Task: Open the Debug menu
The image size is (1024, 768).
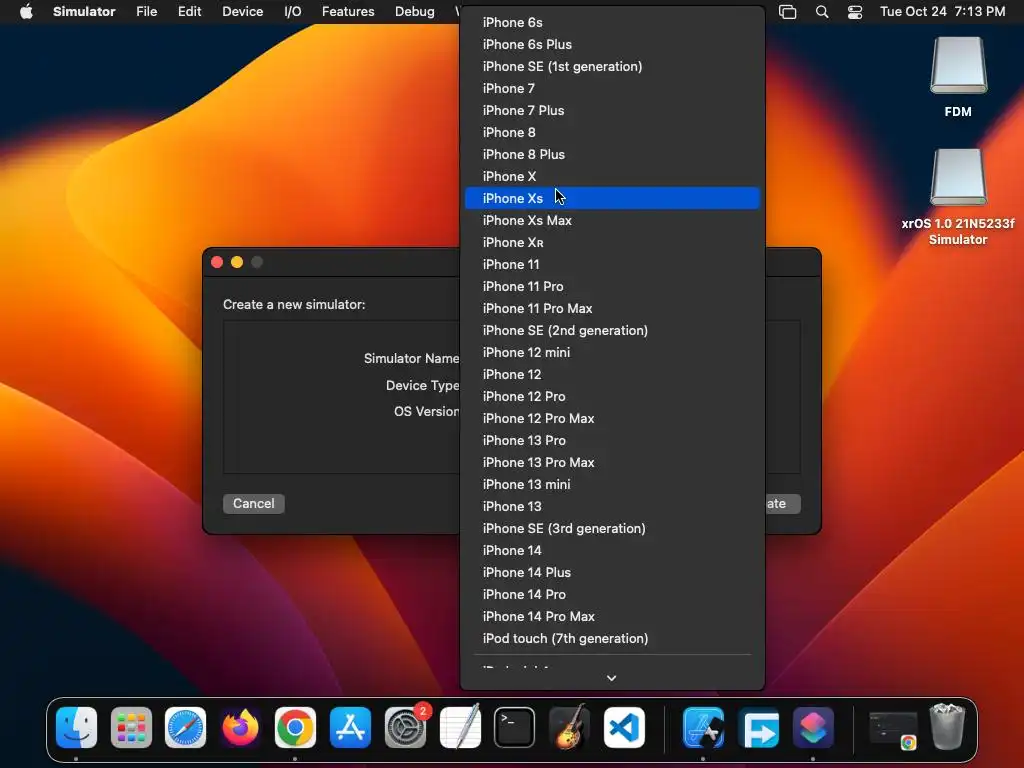Action: click(x=415, y=12)
